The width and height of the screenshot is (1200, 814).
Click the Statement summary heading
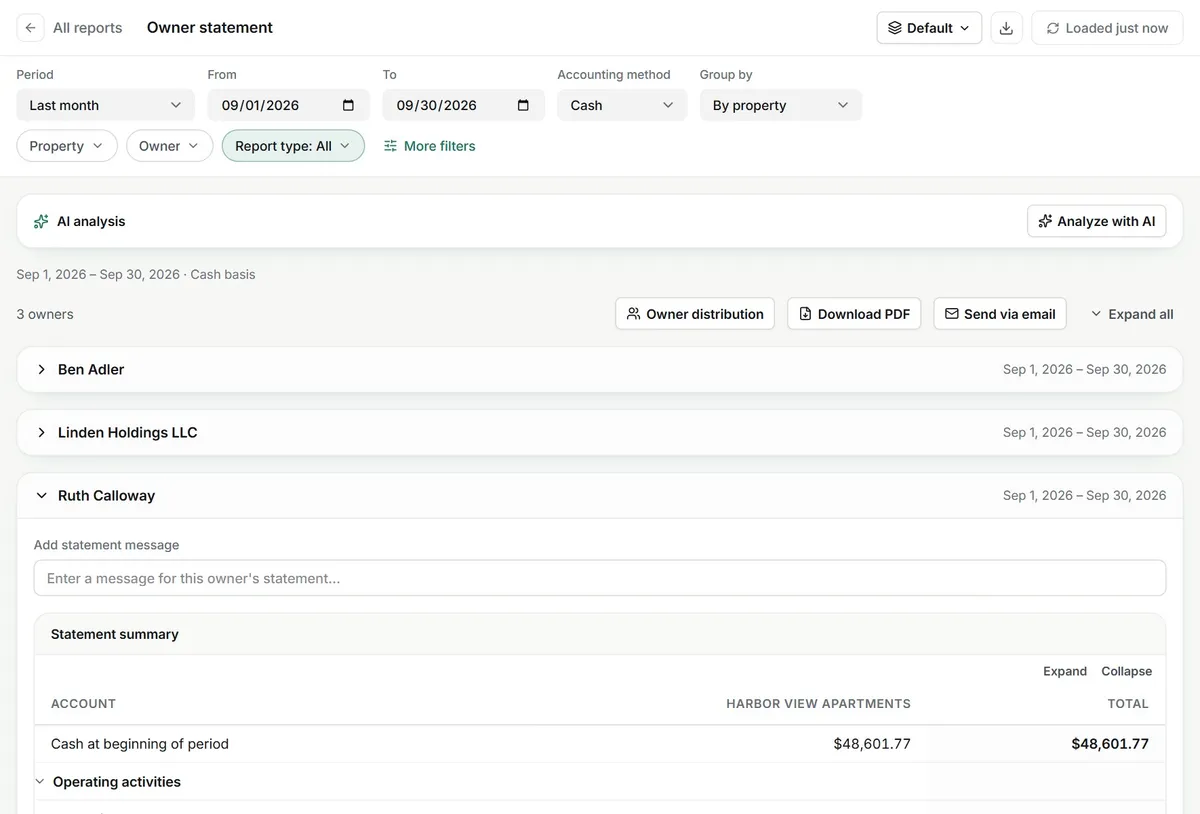(115, 634)
